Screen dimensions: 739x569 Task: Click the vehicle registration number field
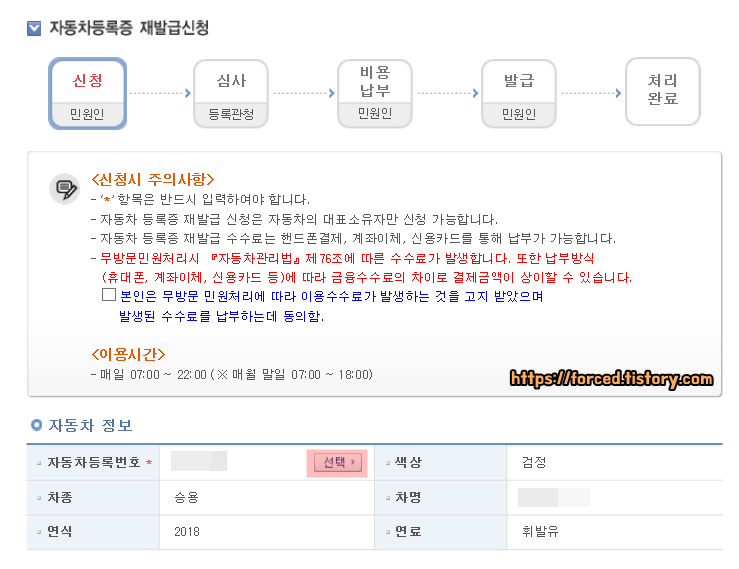click(199, 461)
